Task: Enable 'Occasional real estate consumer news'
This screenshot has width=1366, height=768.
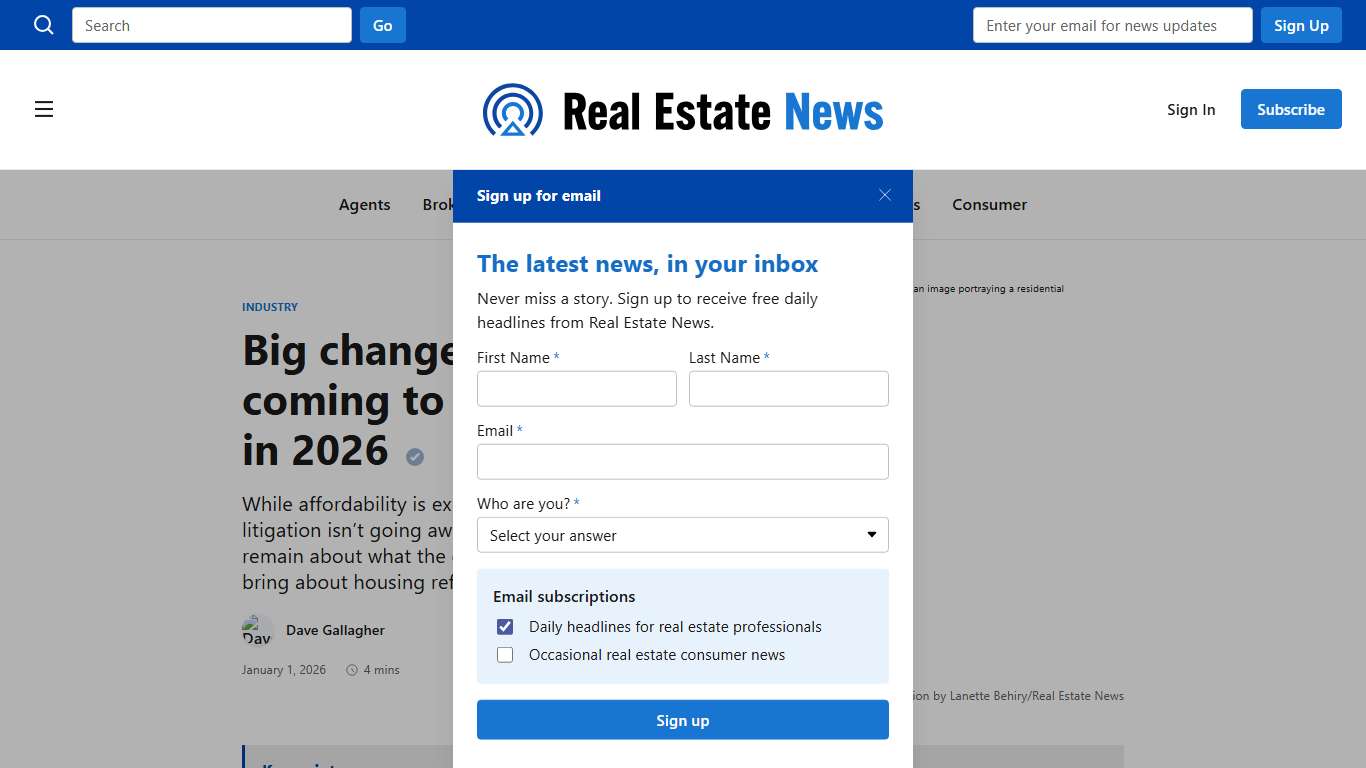Action: (x=505, y=654)
